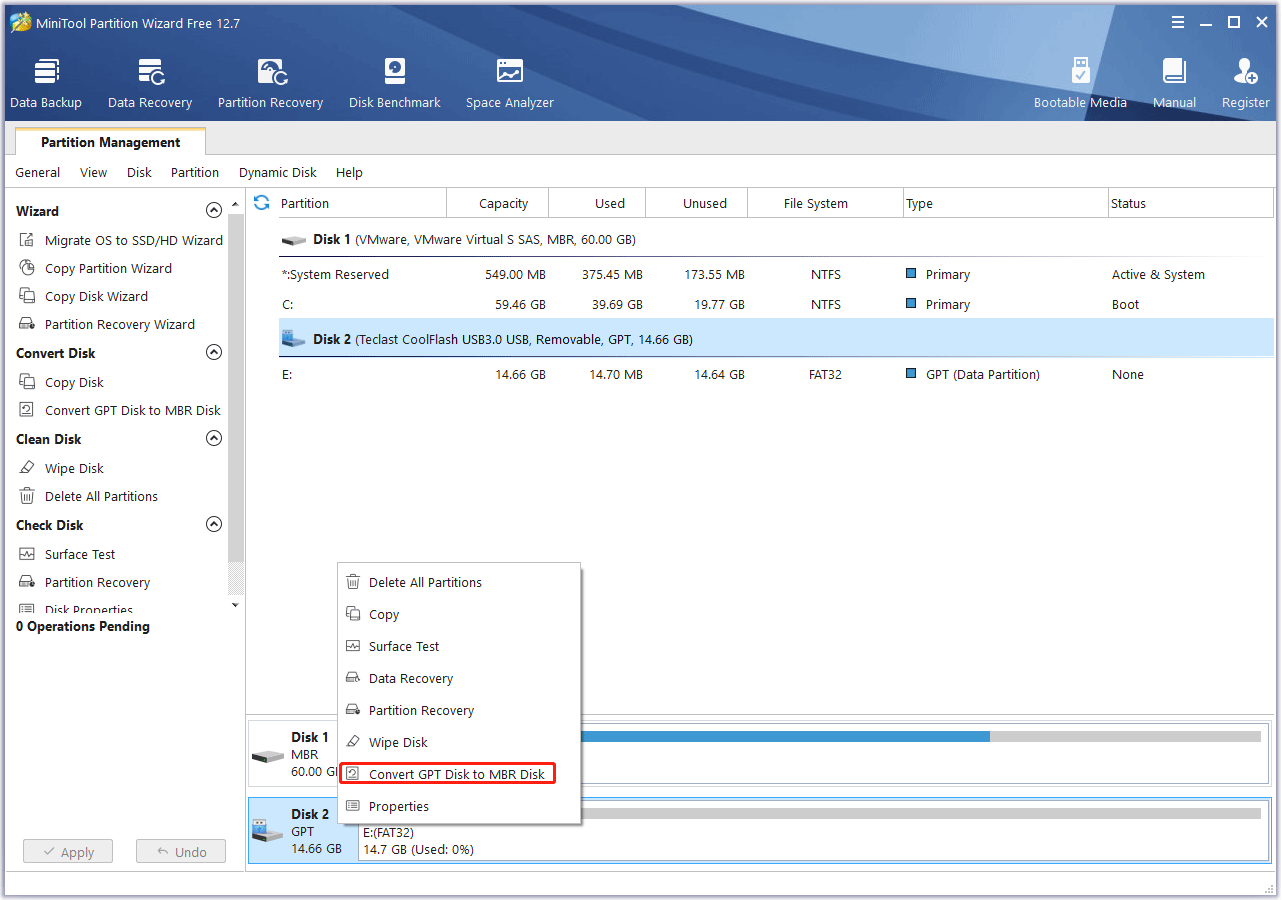This screenshot has height=900, width=1282.
Task: Select Disk 1 icon in disk map
Action: (x=268, y=756)
